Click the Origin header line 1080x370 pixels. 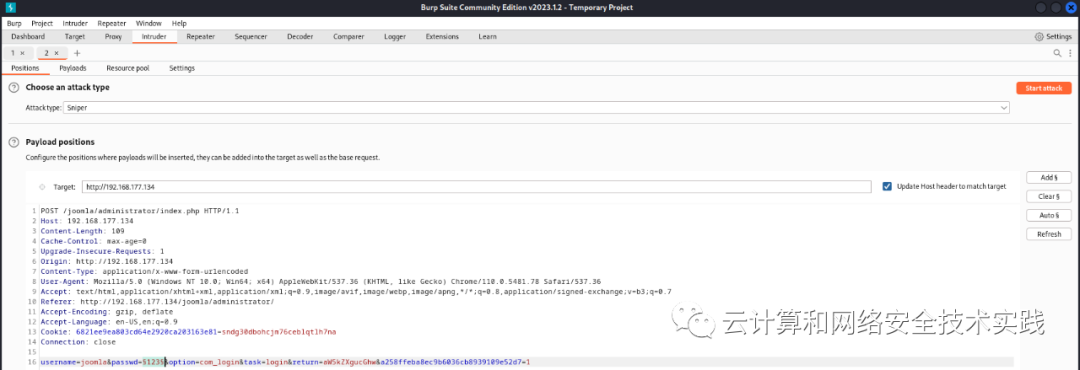[x=107, y=261]
